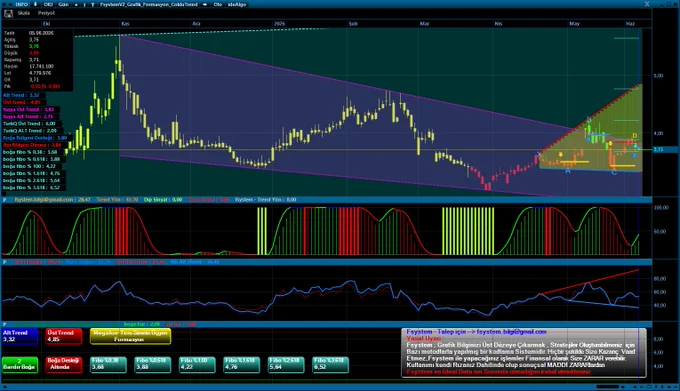680x391 pixels.
Task: Click the red Boğa Desteği Altında button
Action: pos(63,364)
